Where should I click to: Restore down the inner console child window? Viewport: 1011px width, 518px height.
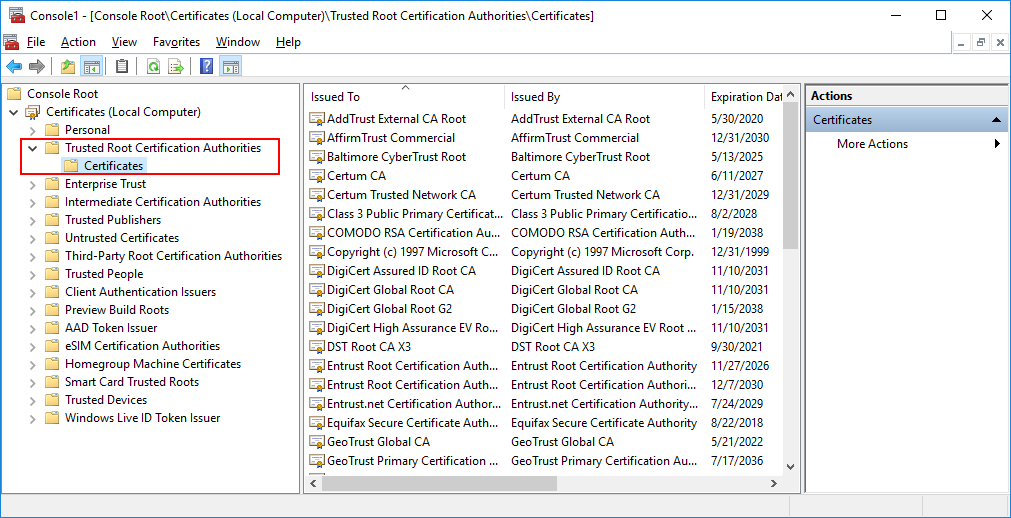click(x=981, y=43)
